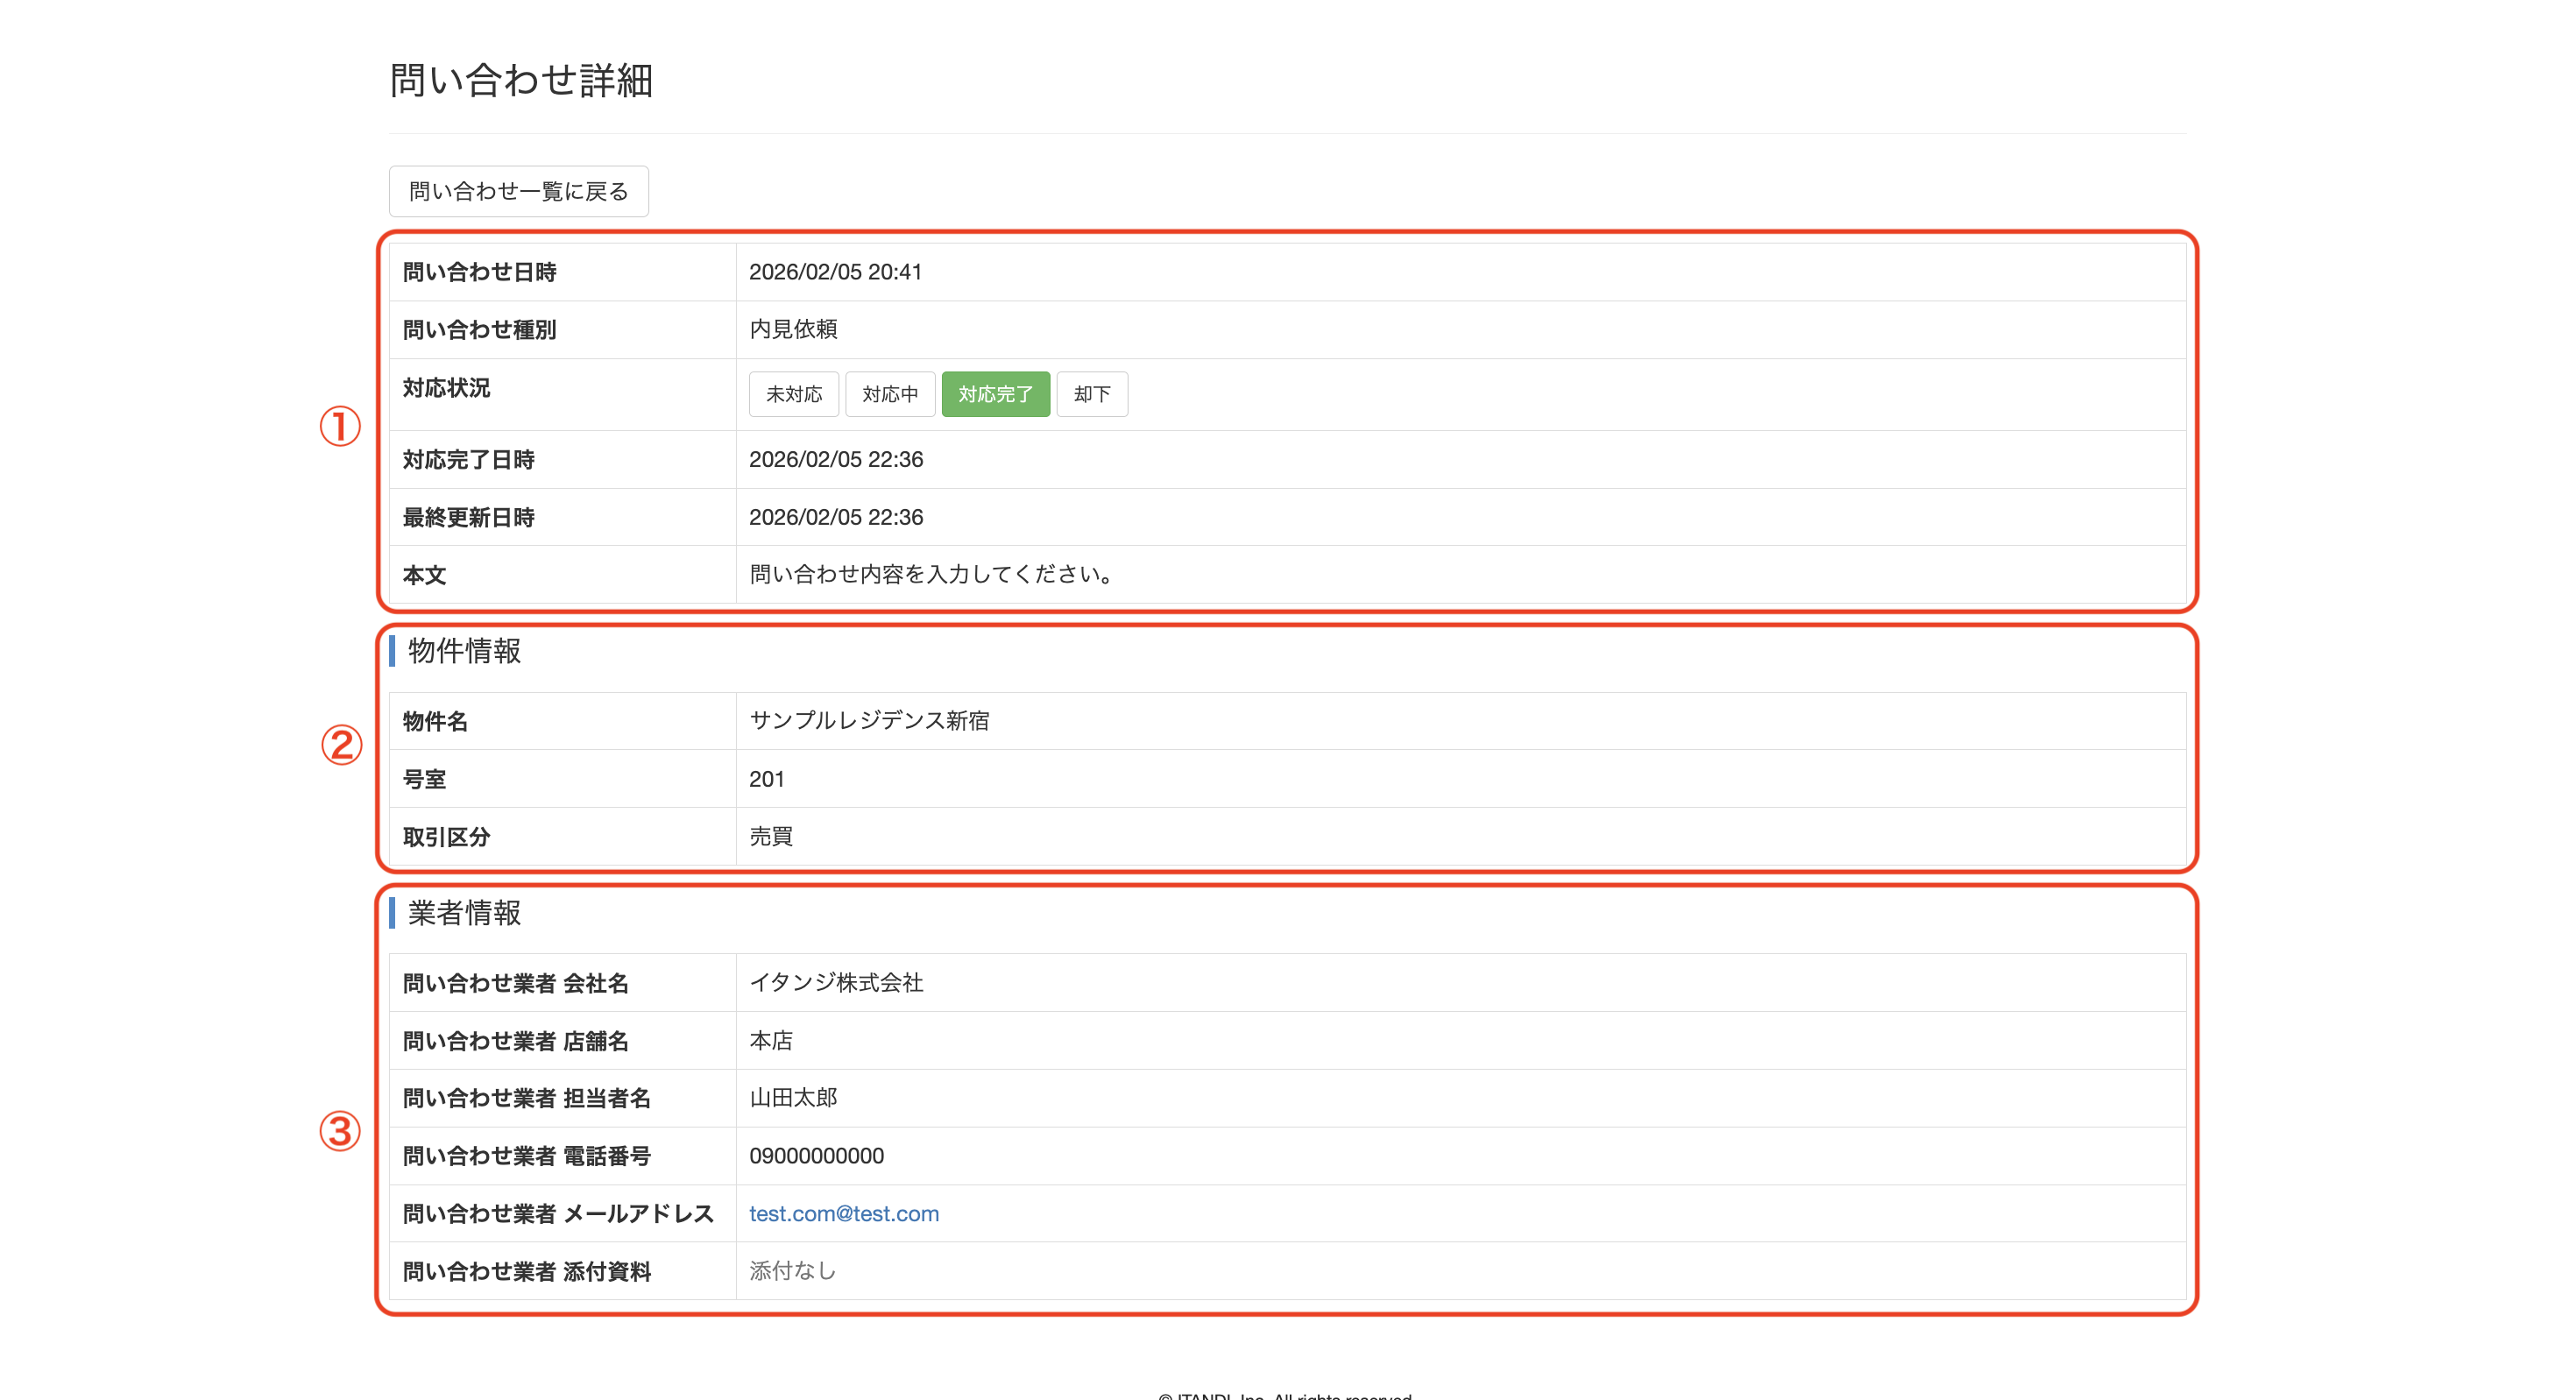Click the 対応完了日時 row label
Viewport: 2576px width, 1400px height.
pyautogui.click(x=468, y=460)
